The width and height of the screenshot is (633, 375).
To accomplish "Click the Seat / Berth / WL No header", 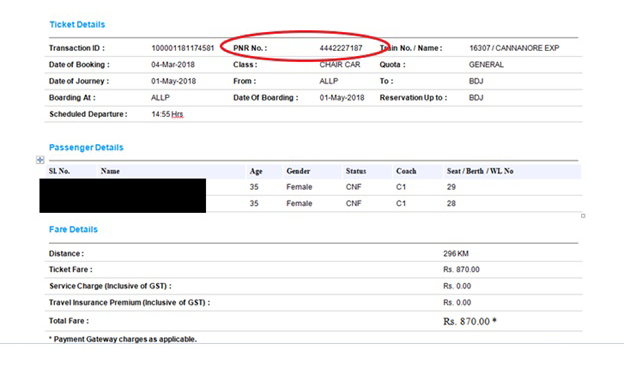I will pyautogui.click(x=480, y=171).
